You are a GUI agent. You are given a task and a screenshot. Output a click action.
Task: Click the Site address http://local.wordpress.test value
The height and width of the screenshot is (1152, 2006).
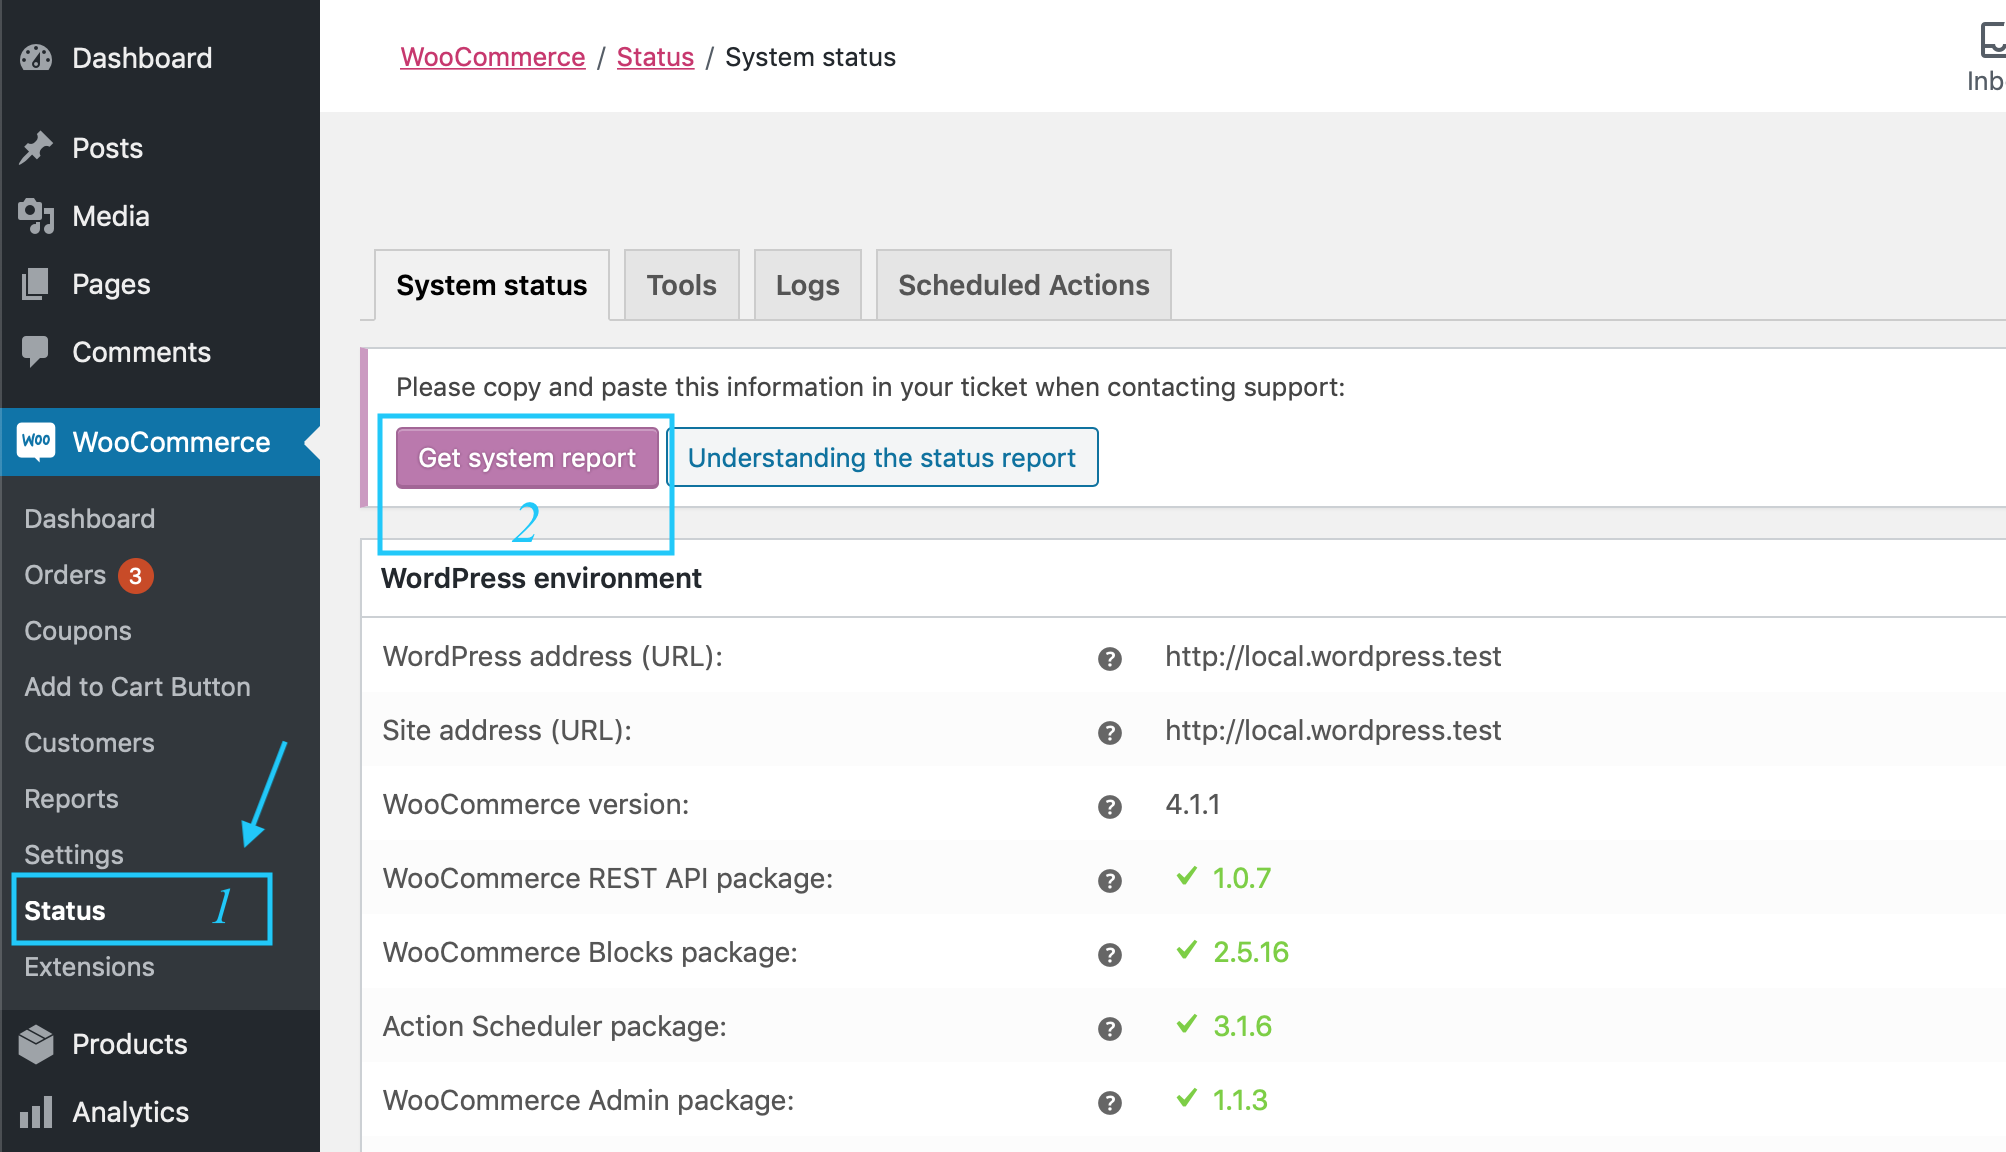tap(1333, 730)
